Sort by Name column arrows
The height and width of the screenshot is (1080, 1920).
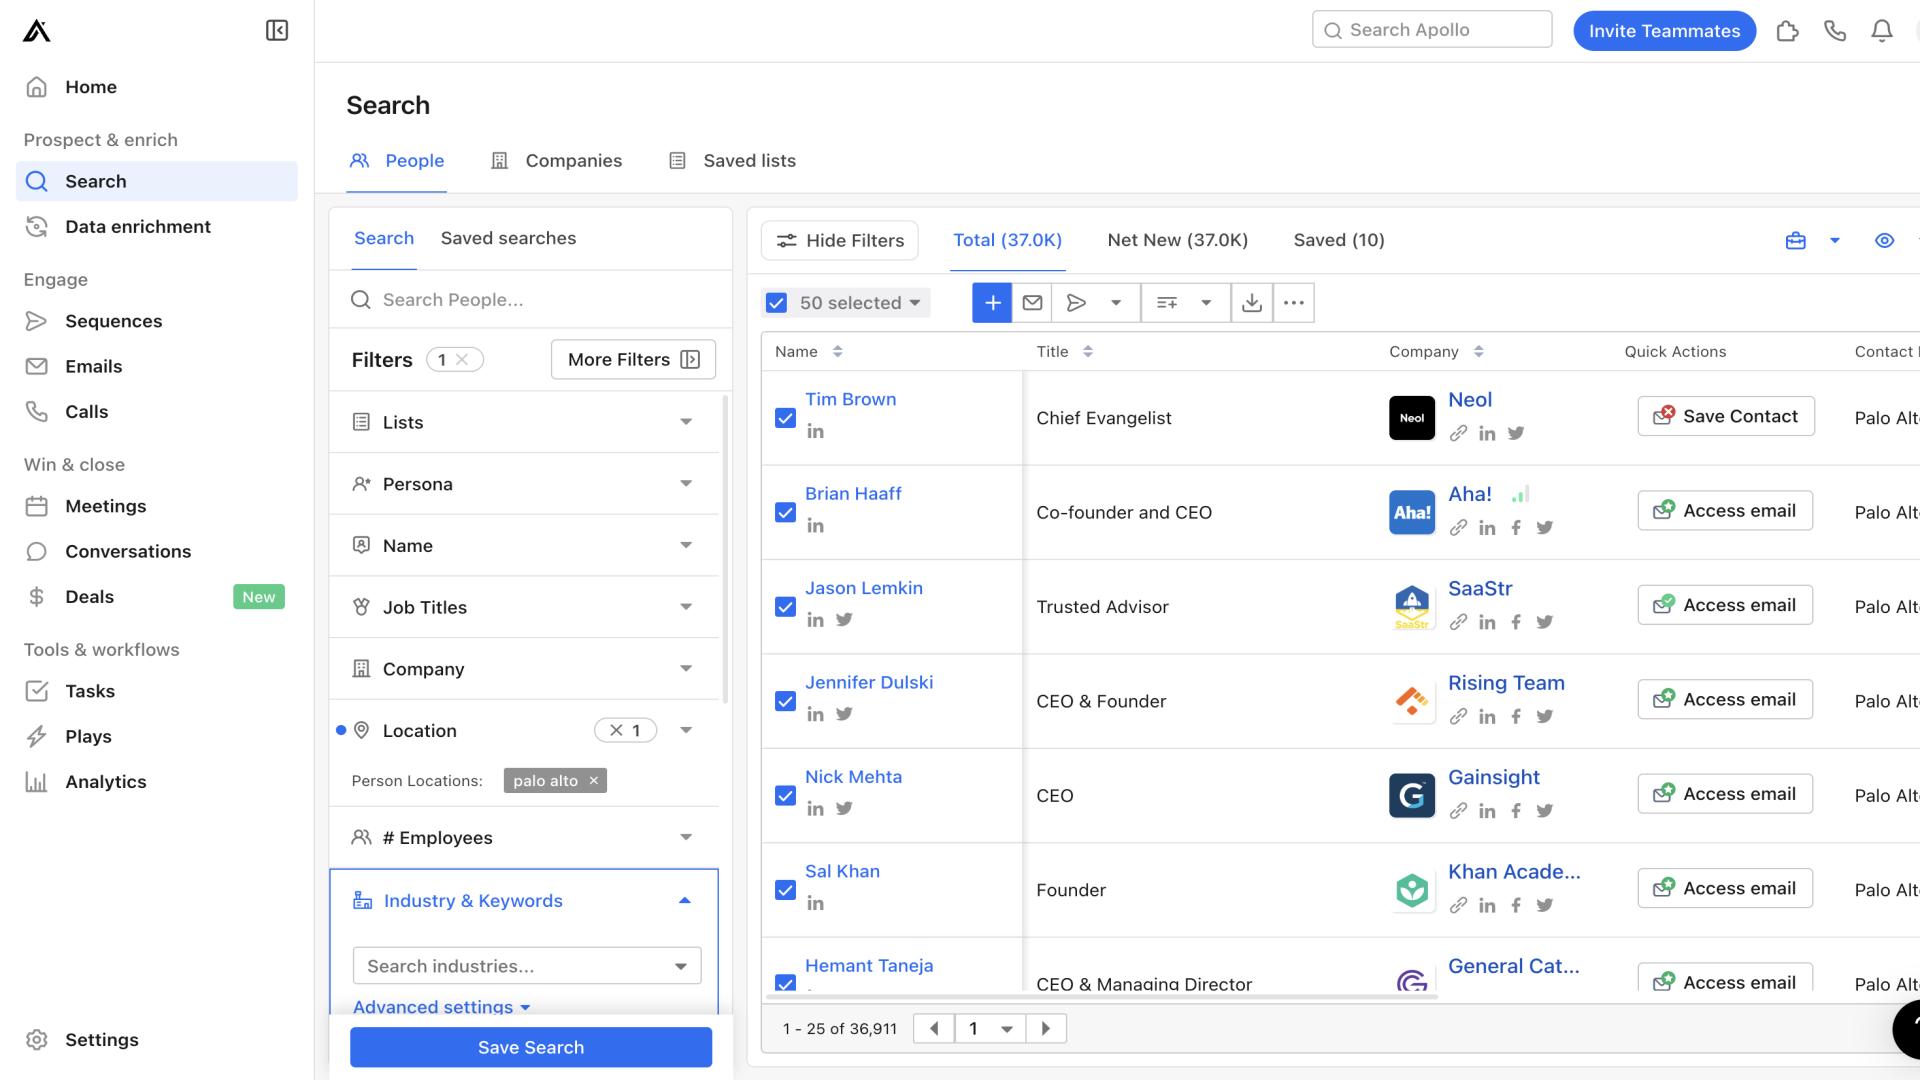click(837, 352)
